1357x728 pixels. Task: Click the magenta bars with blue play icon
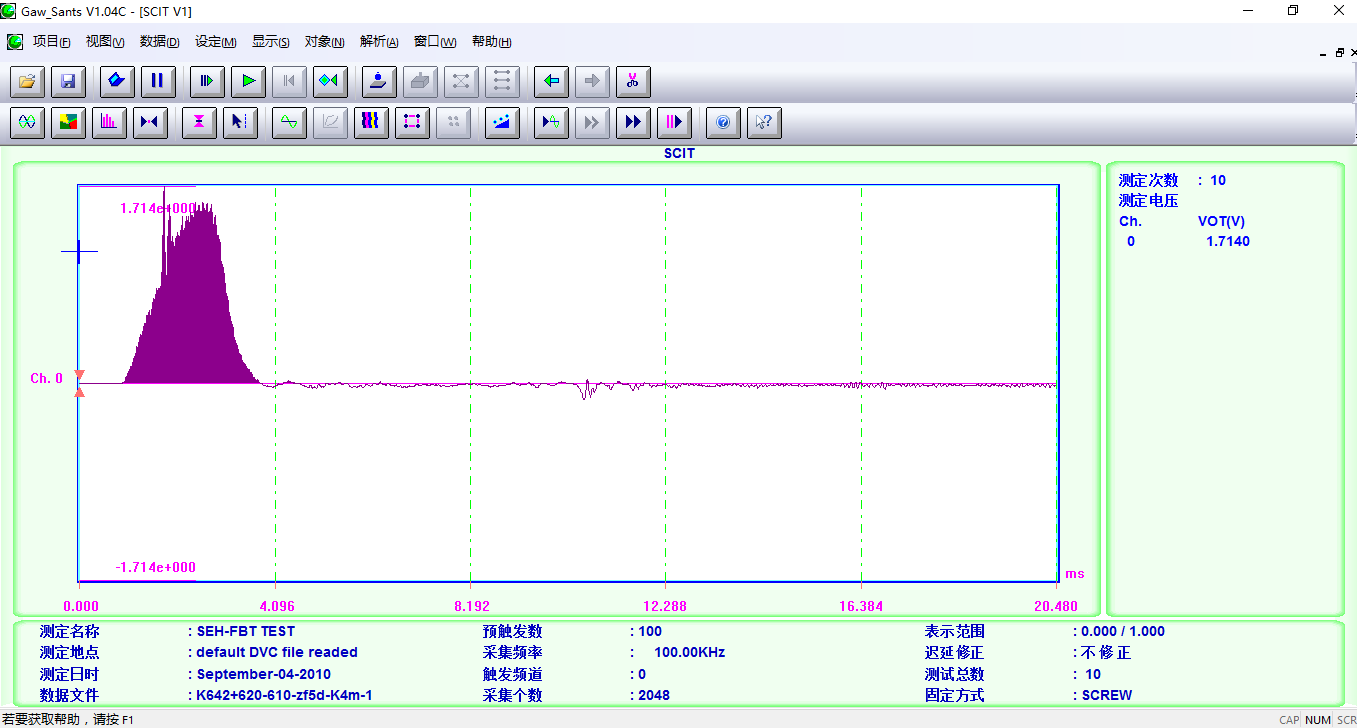[674, 122]
